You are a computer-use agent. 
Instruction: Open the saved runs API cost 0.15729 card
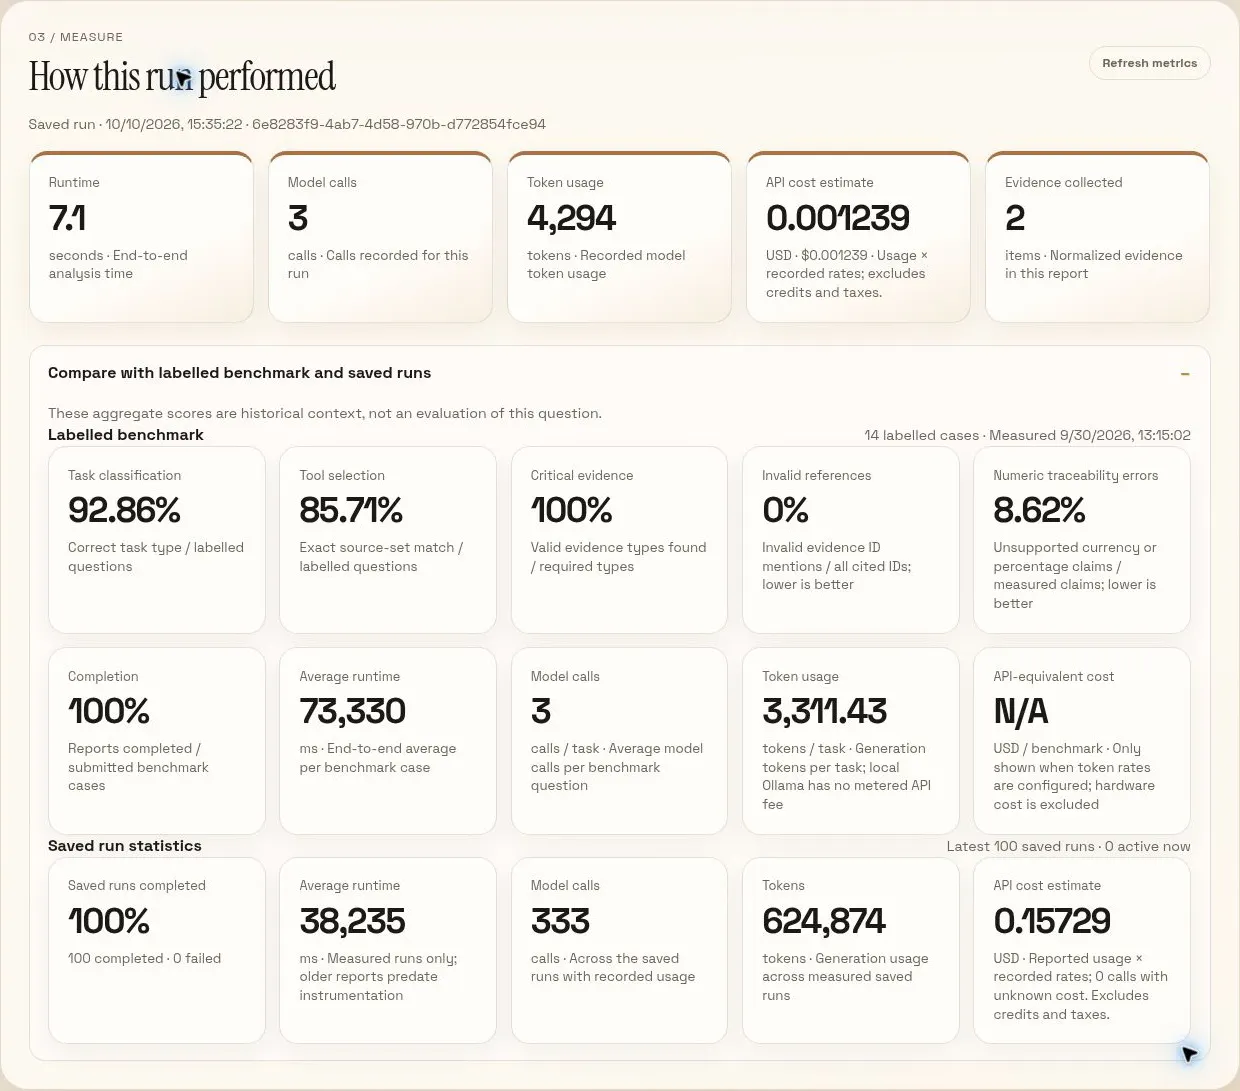pos(1082,950)
